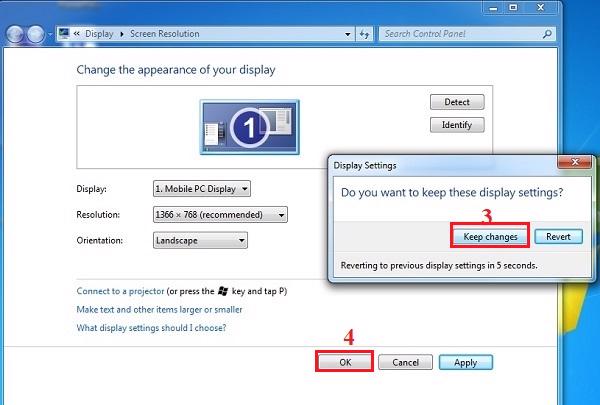This screenshot has width=600, height=405.
Task: Click the Detect button
Action: pos(457,102)
